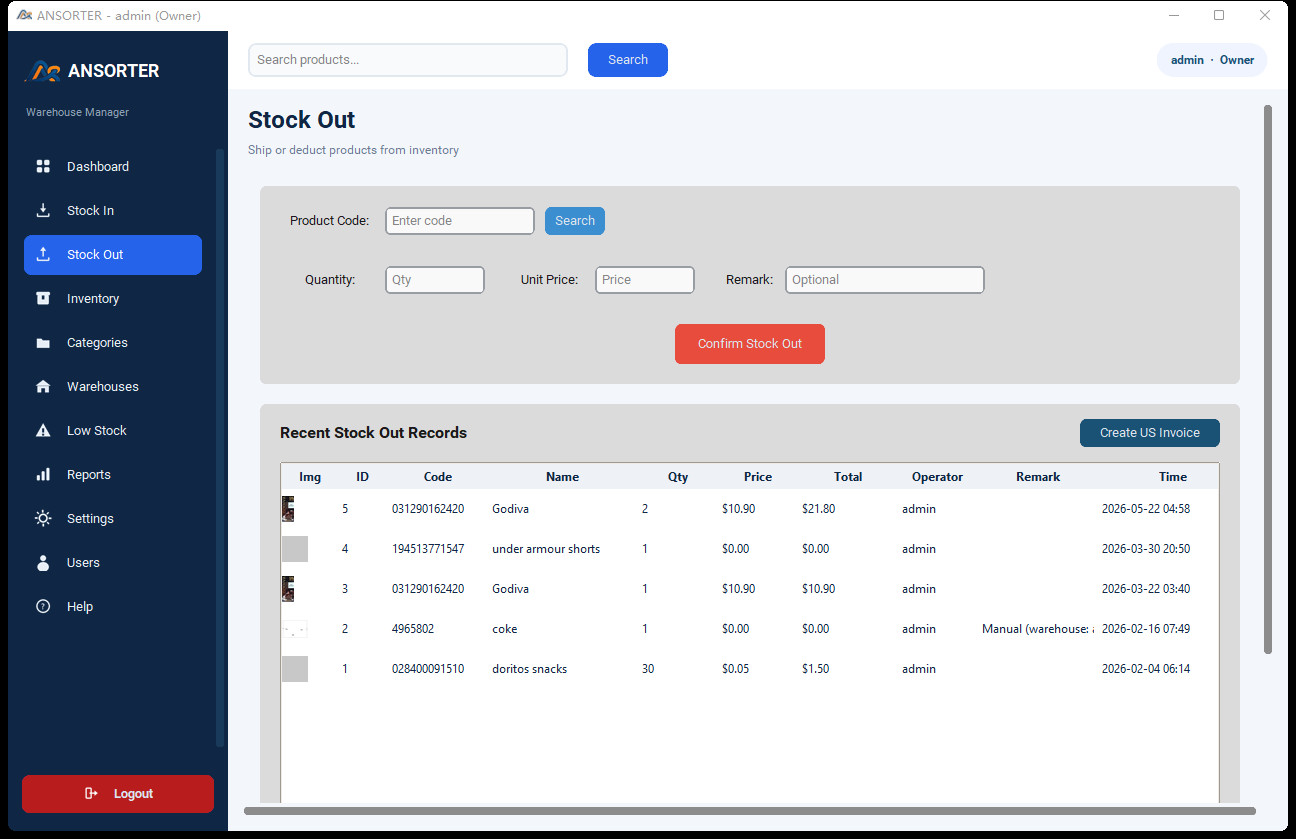Click the Qty column header
1296x839 pixels.
coord(678,477)
